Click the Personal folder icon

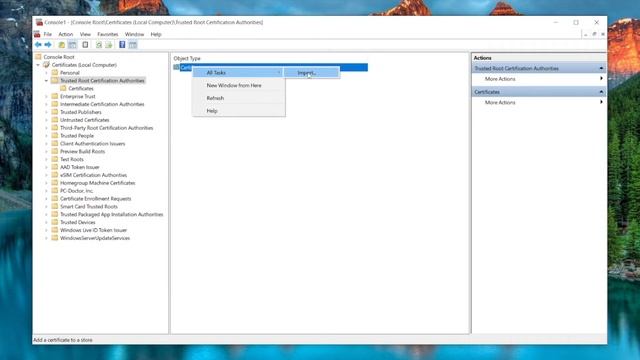(x=55, y=73)
